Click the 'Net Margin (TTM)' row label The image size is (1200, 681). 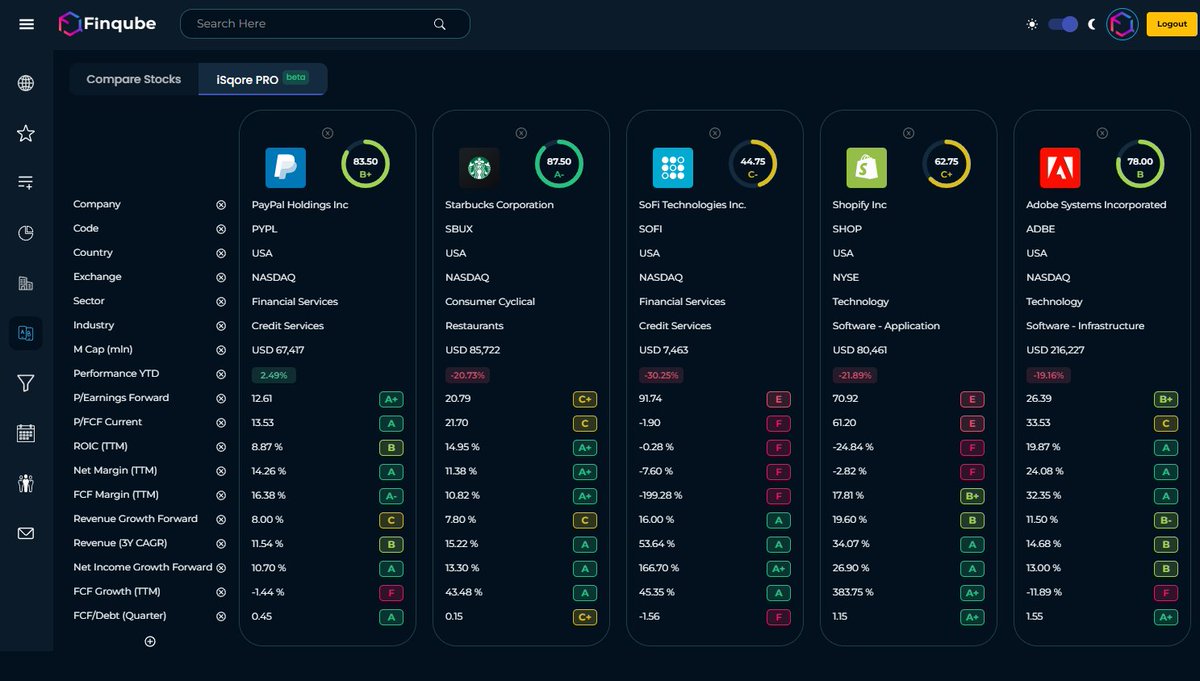click(115, 470)
